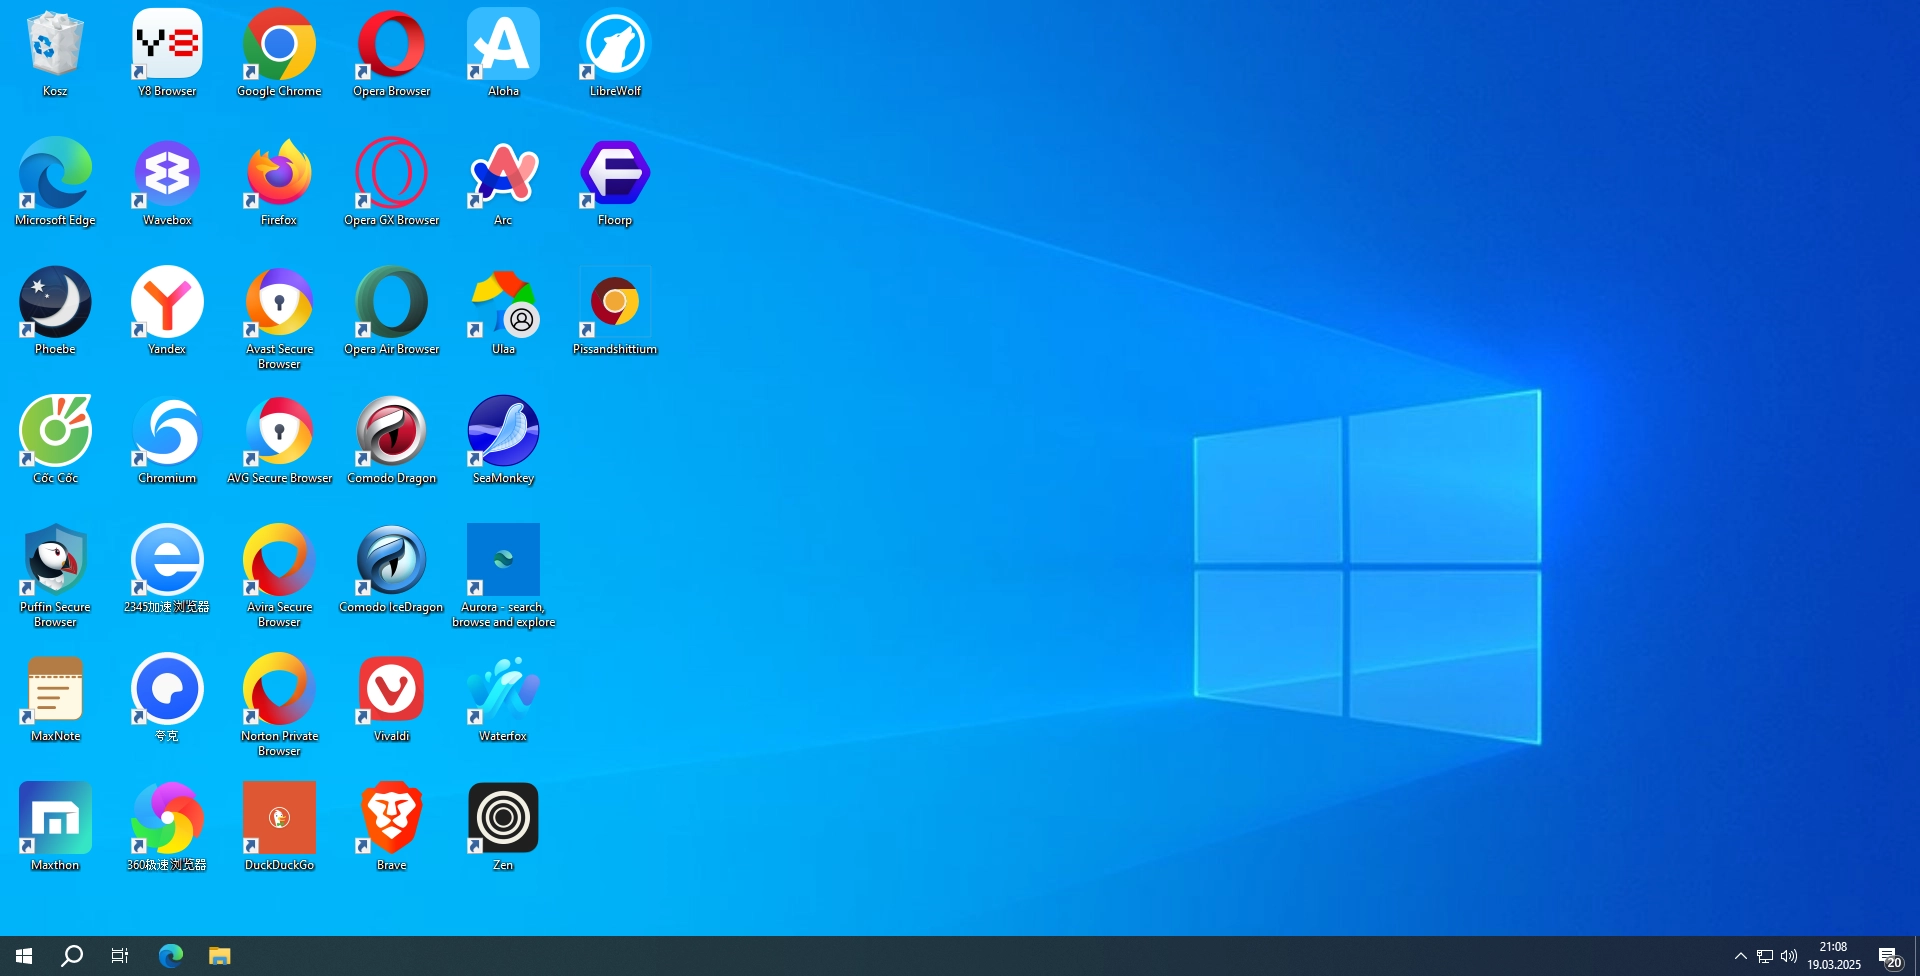Image resolution: width=1920 pixels, height=976 pixels.
Task: Open taskbar Search
Action: [72, 956]
